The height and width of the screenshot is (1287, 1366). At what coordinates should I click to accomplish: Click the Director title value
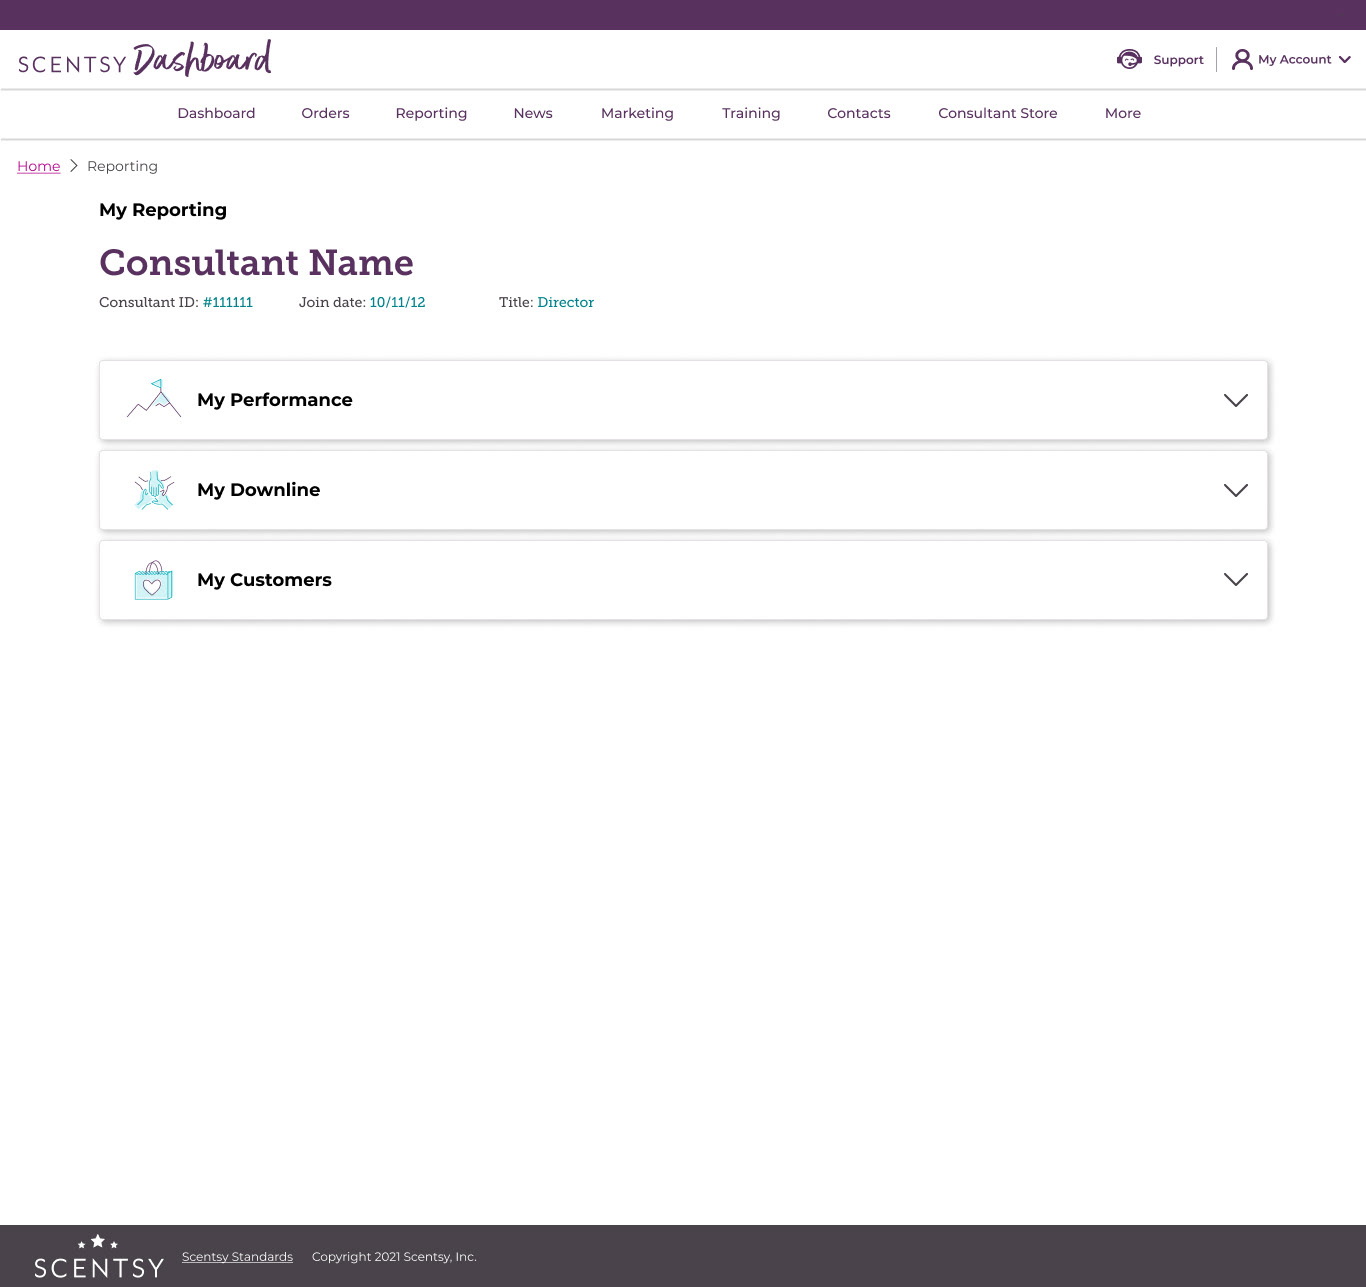566,302
